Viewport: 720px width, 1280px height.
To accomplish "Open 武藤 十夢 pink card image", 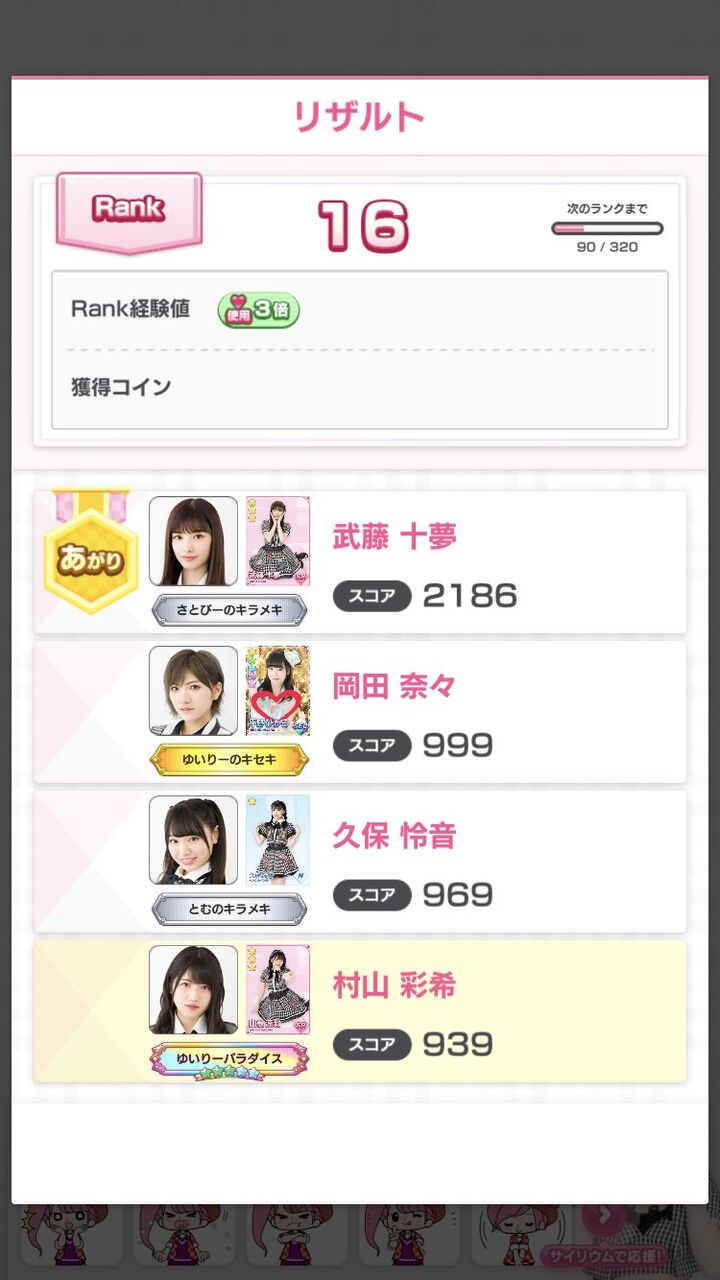I will [278, 541].
